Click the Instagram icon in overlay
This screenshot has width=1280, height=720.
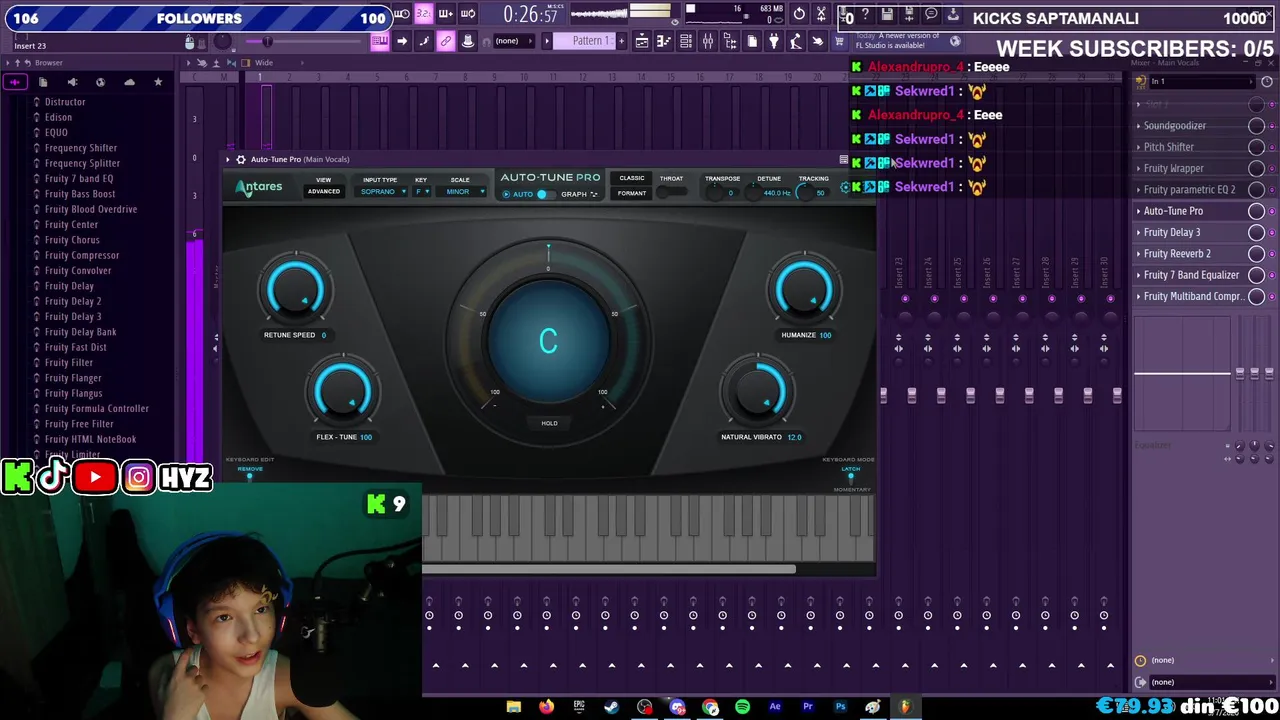pos(139,477)
